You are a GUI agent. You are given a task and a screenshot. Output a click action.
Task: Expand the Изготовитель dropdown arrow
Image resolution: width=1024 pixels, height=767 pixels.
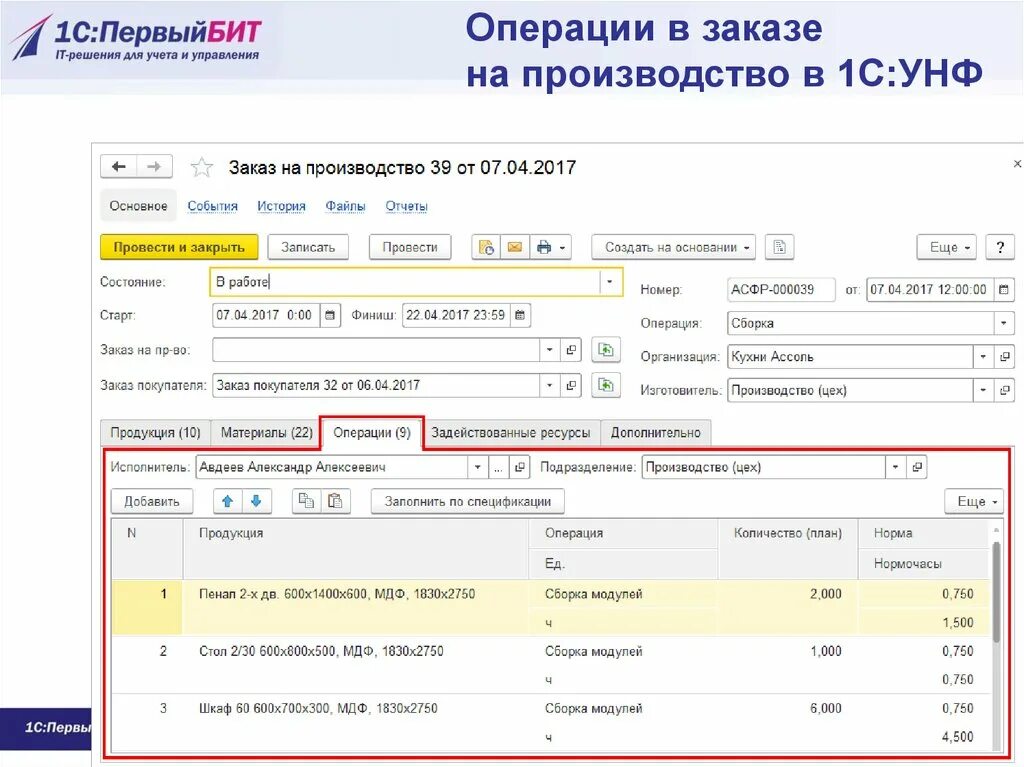point(983,391)
